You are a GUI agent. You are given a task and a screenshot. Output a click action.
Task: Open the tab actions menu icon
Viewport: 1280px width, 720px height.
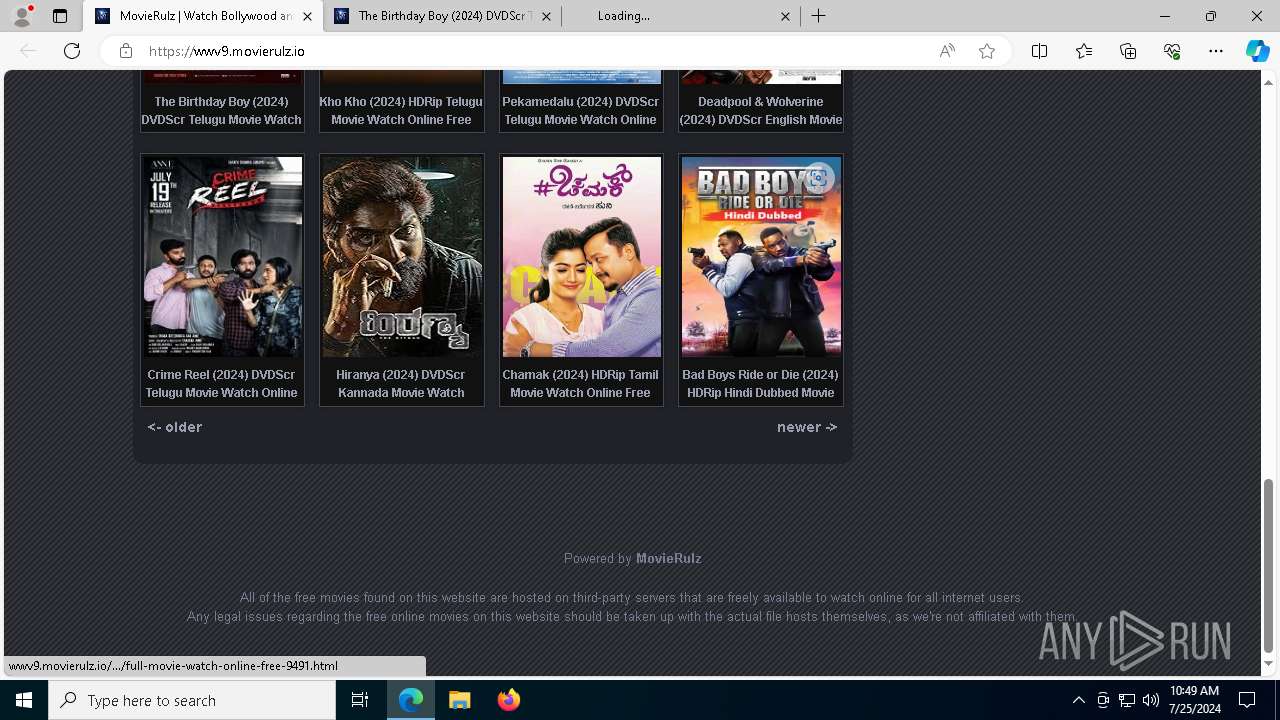coord(60,16)
